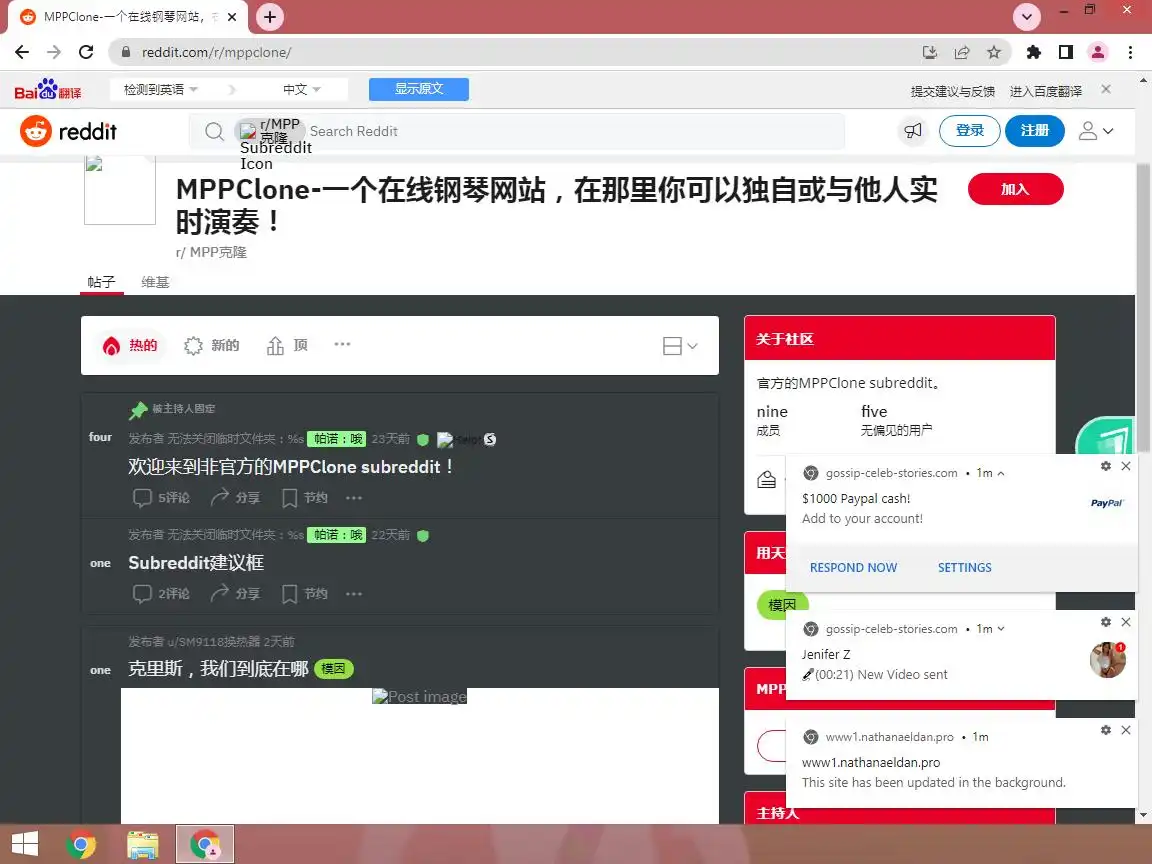Open the Windows Start button

point(25,843)
